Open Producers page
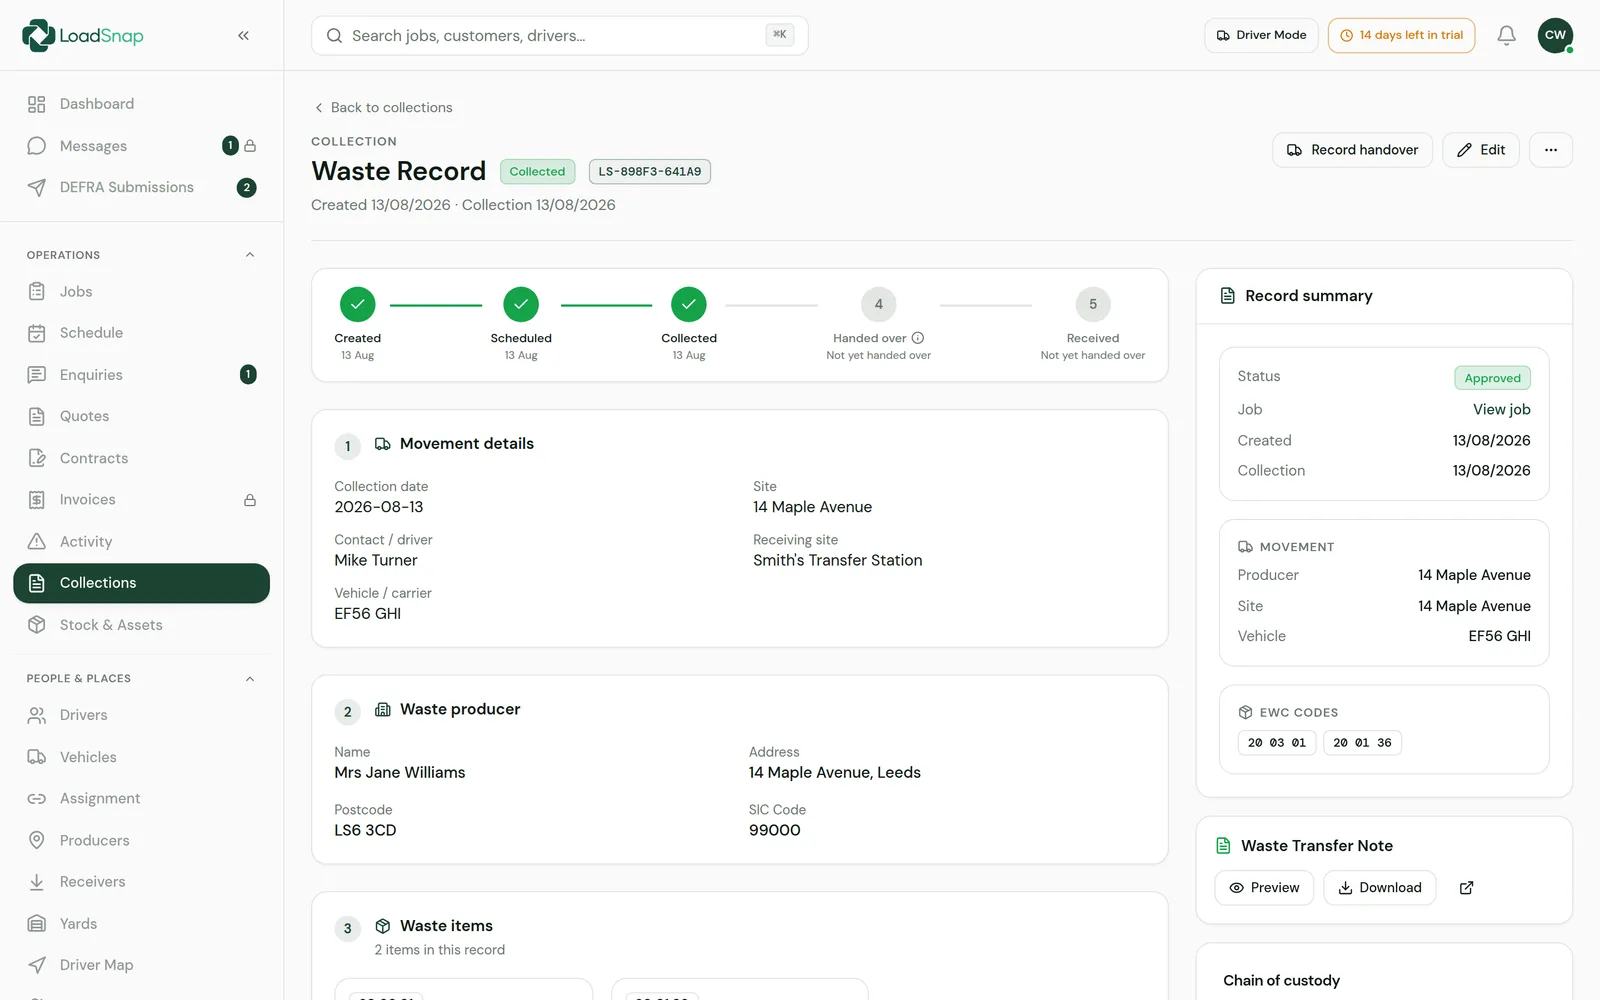 141,840
